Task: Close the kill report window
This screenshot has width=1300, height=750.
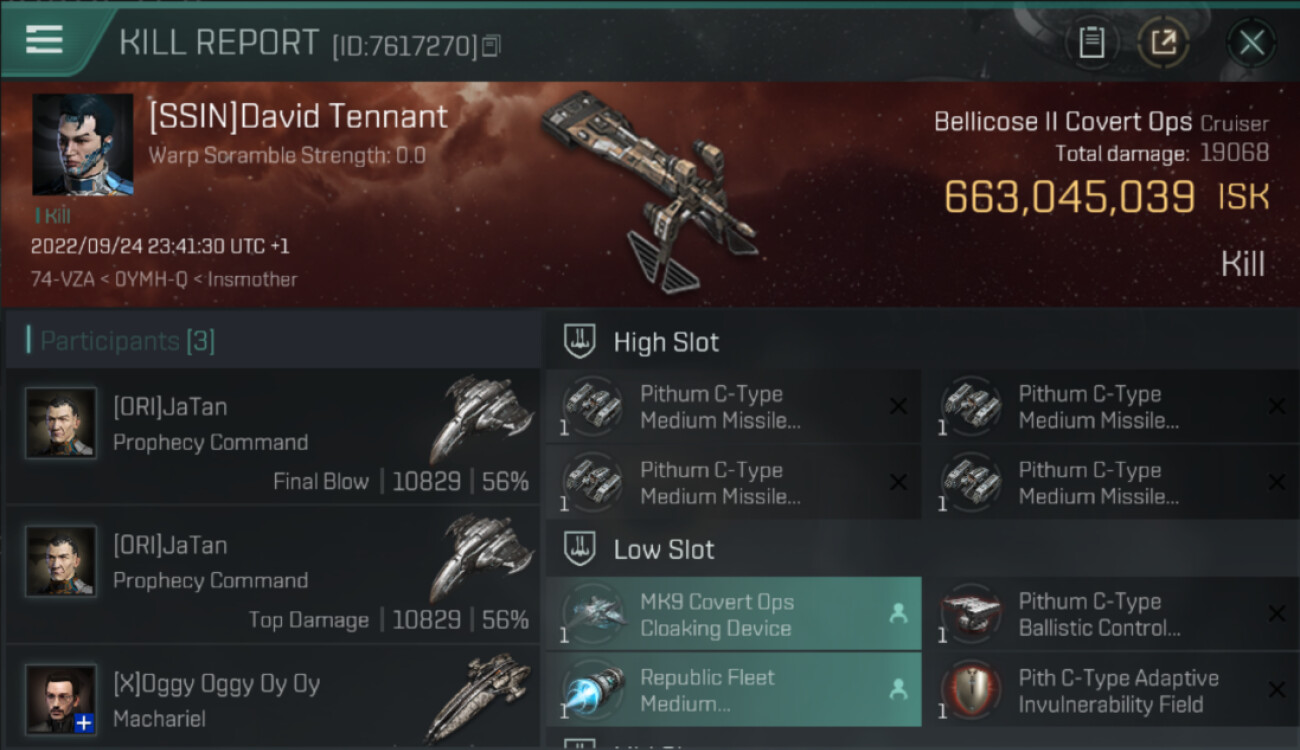Action: [1252, 43]
